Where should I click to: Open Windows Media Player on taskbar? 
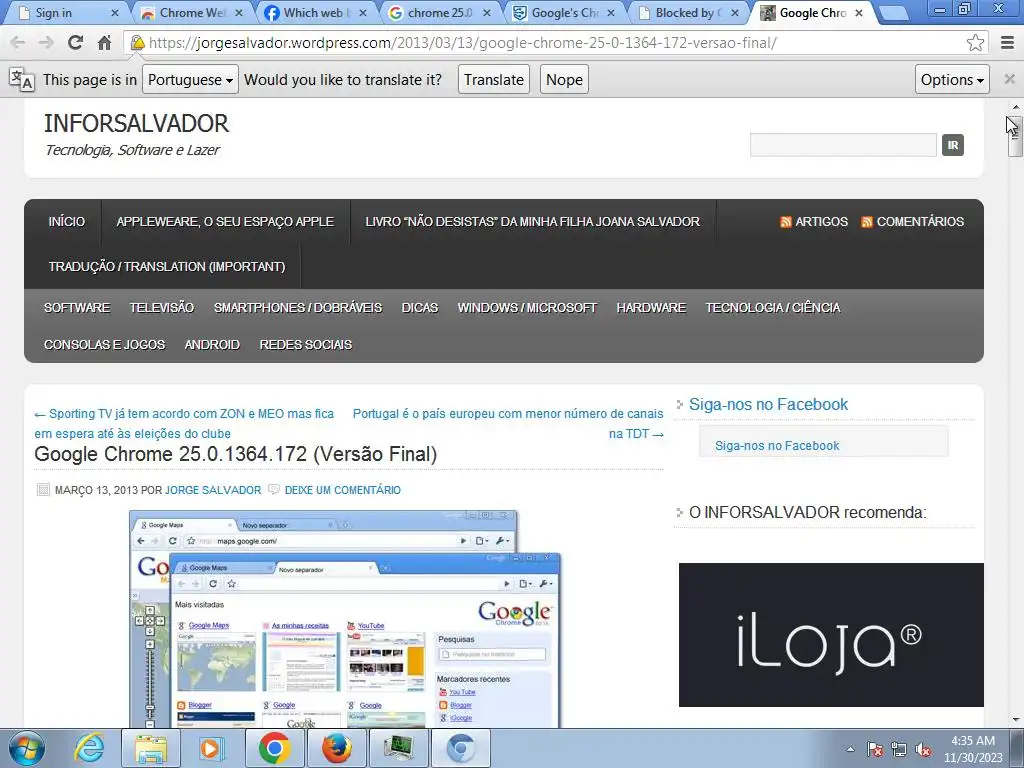[212, 748]
